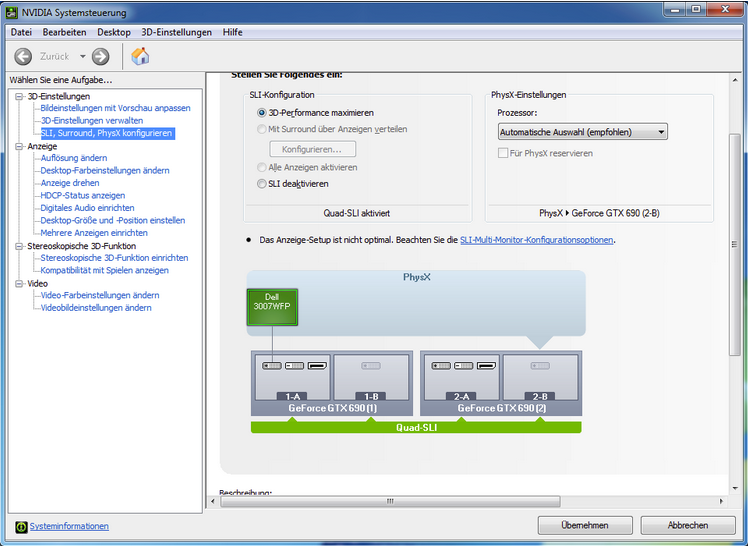
Task: Click the 'GeForce GTX 690 (2)' label
Action: tap(502, 408)
